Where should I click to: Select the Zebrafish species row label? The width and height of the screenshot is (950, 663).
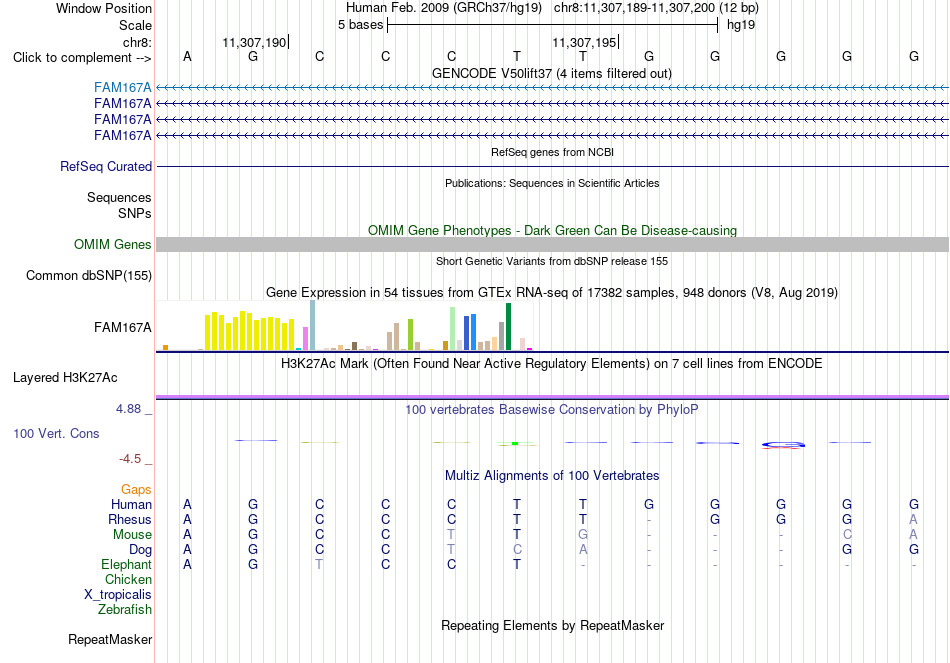(x=124, y=610)
